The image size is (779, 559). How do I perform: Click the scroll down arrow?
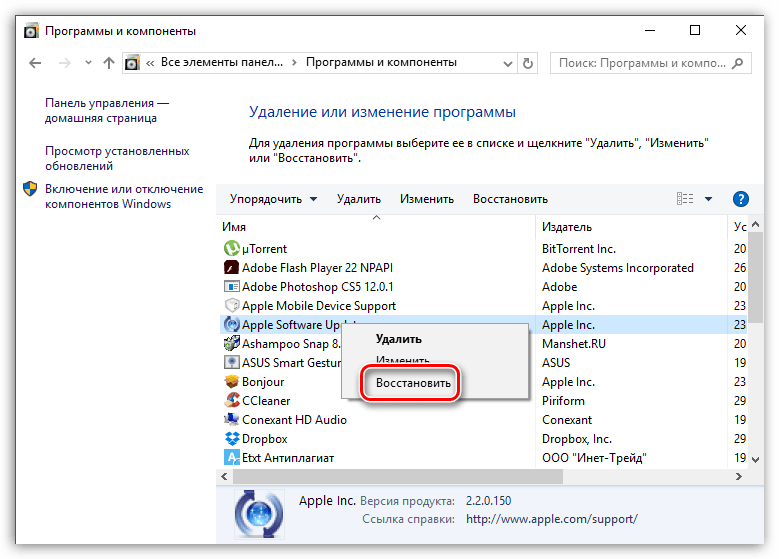[755, 460]
